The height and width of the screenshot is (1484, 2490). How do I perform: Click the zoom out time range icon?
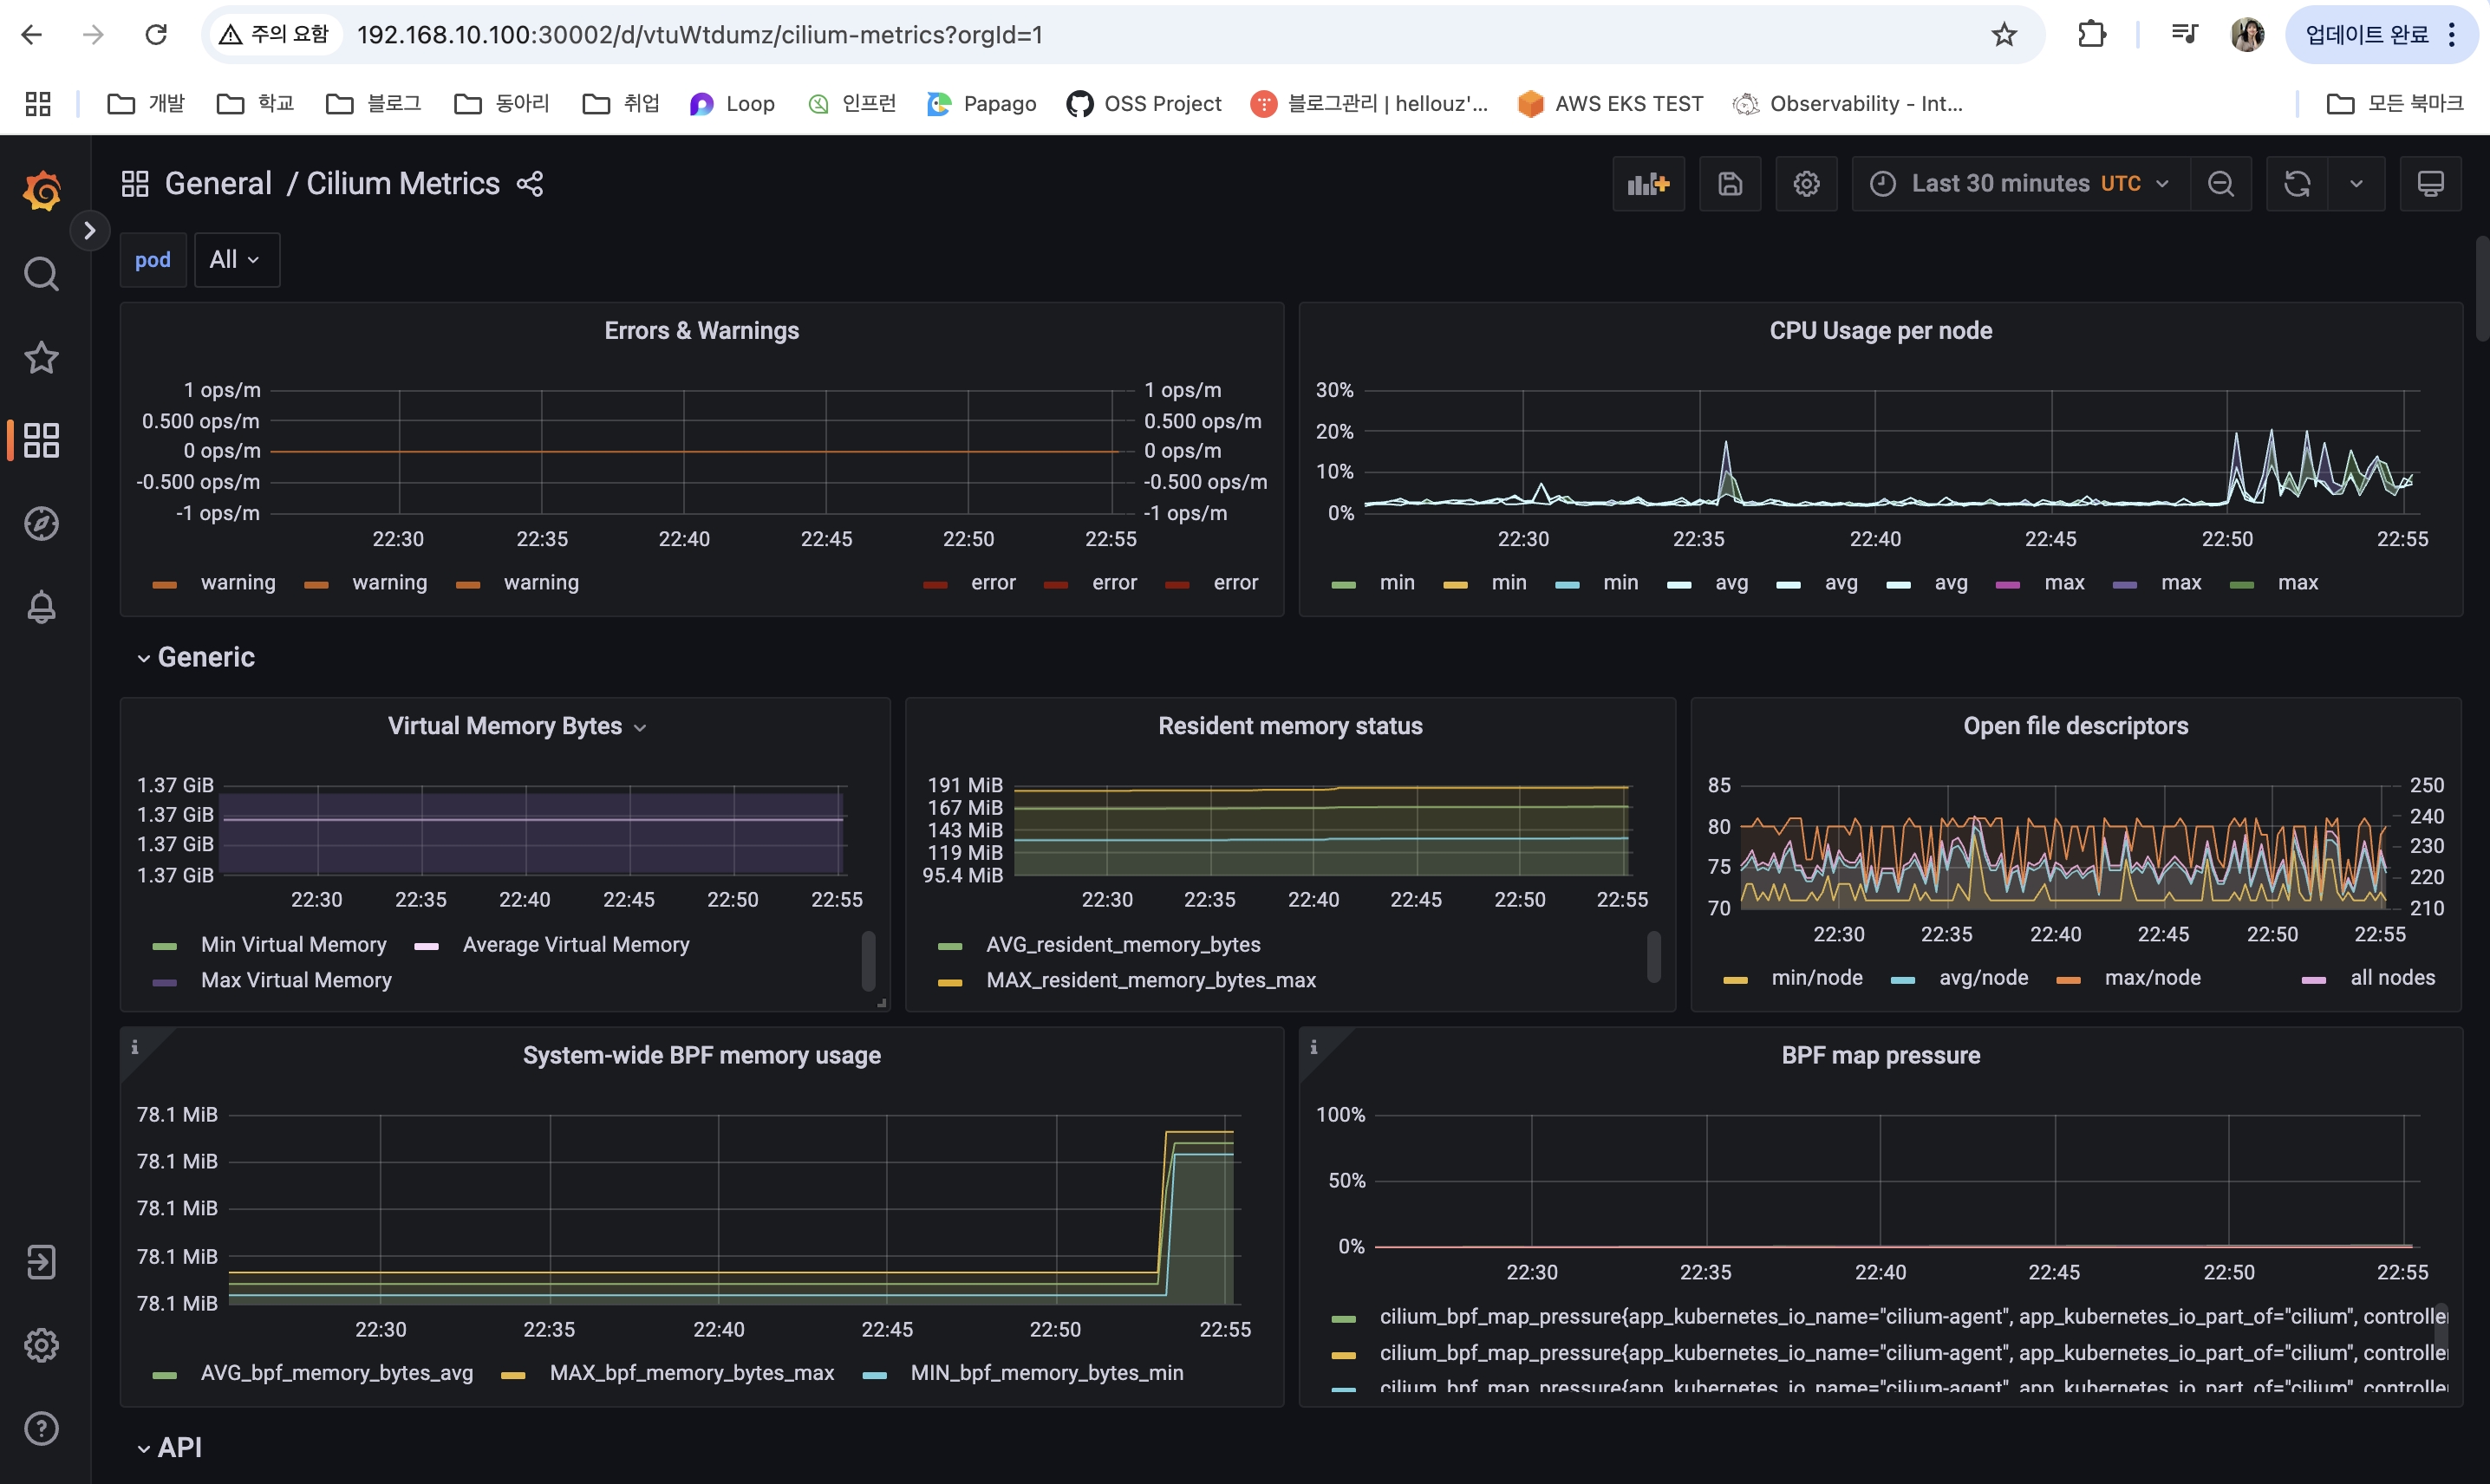[x=2220, y=184]
